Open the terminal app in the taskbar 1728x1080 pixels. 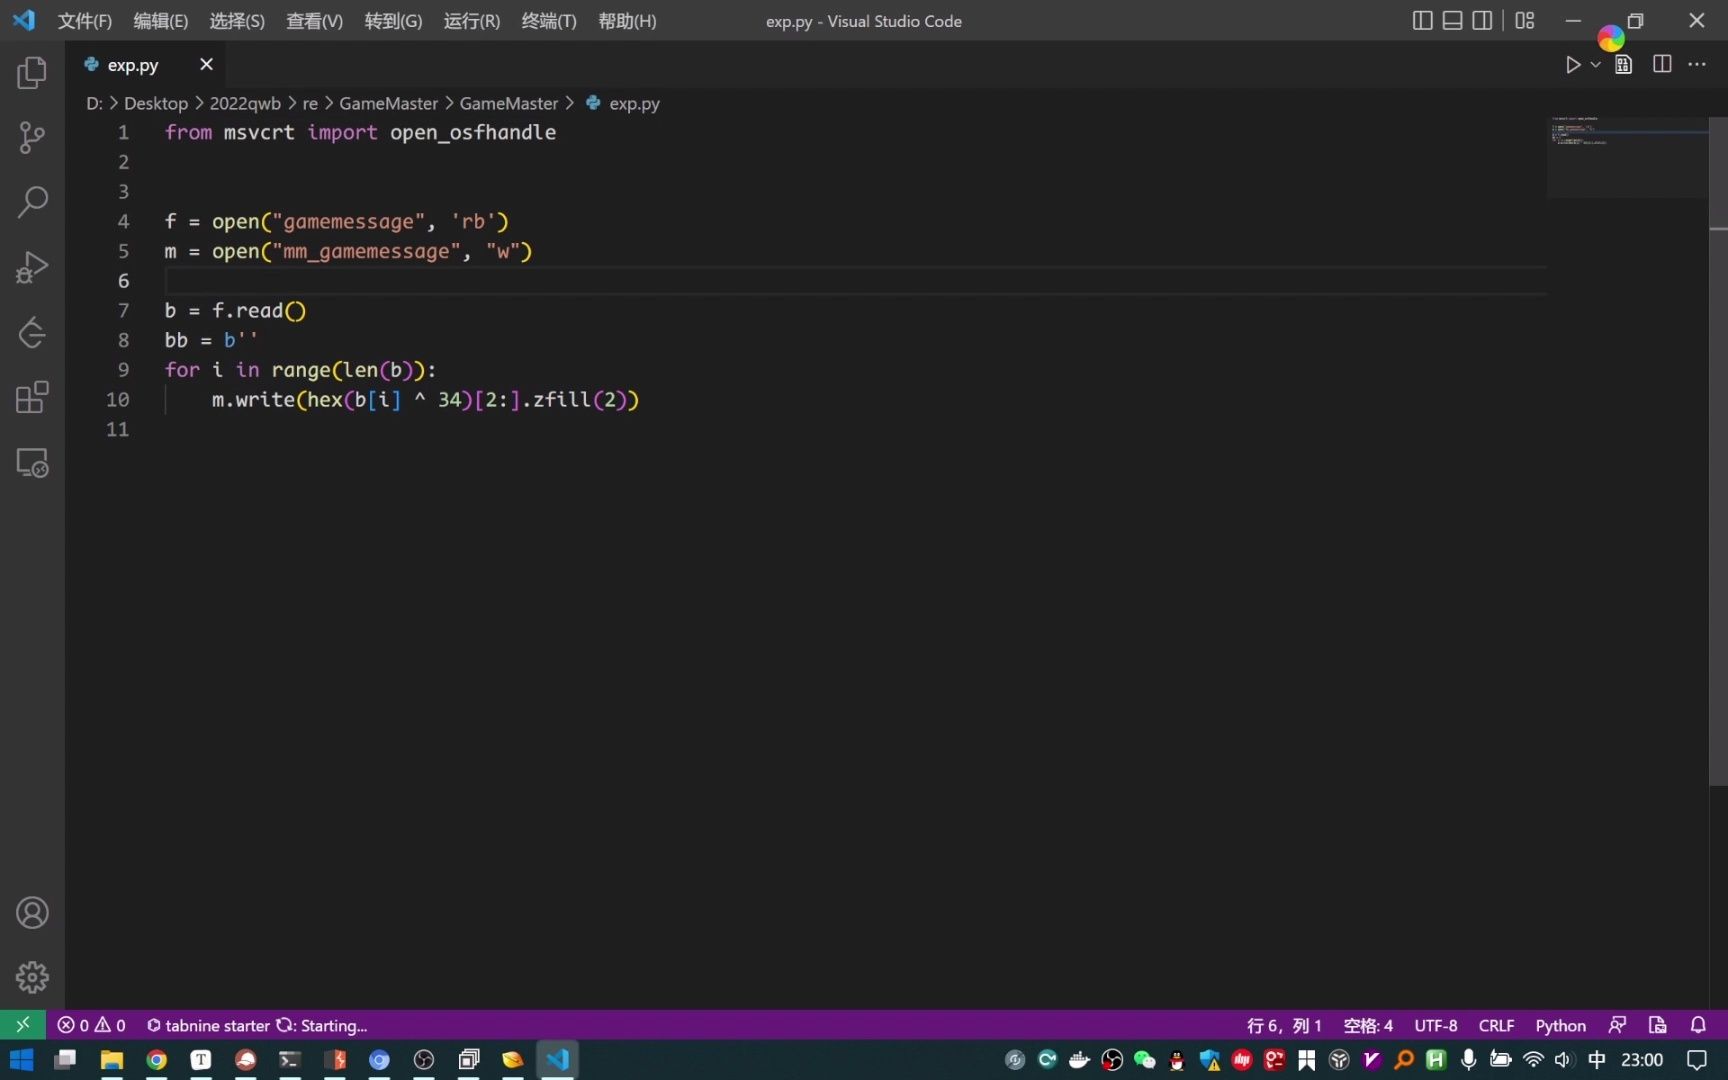pyautogui.click(x=289, y=1060)
